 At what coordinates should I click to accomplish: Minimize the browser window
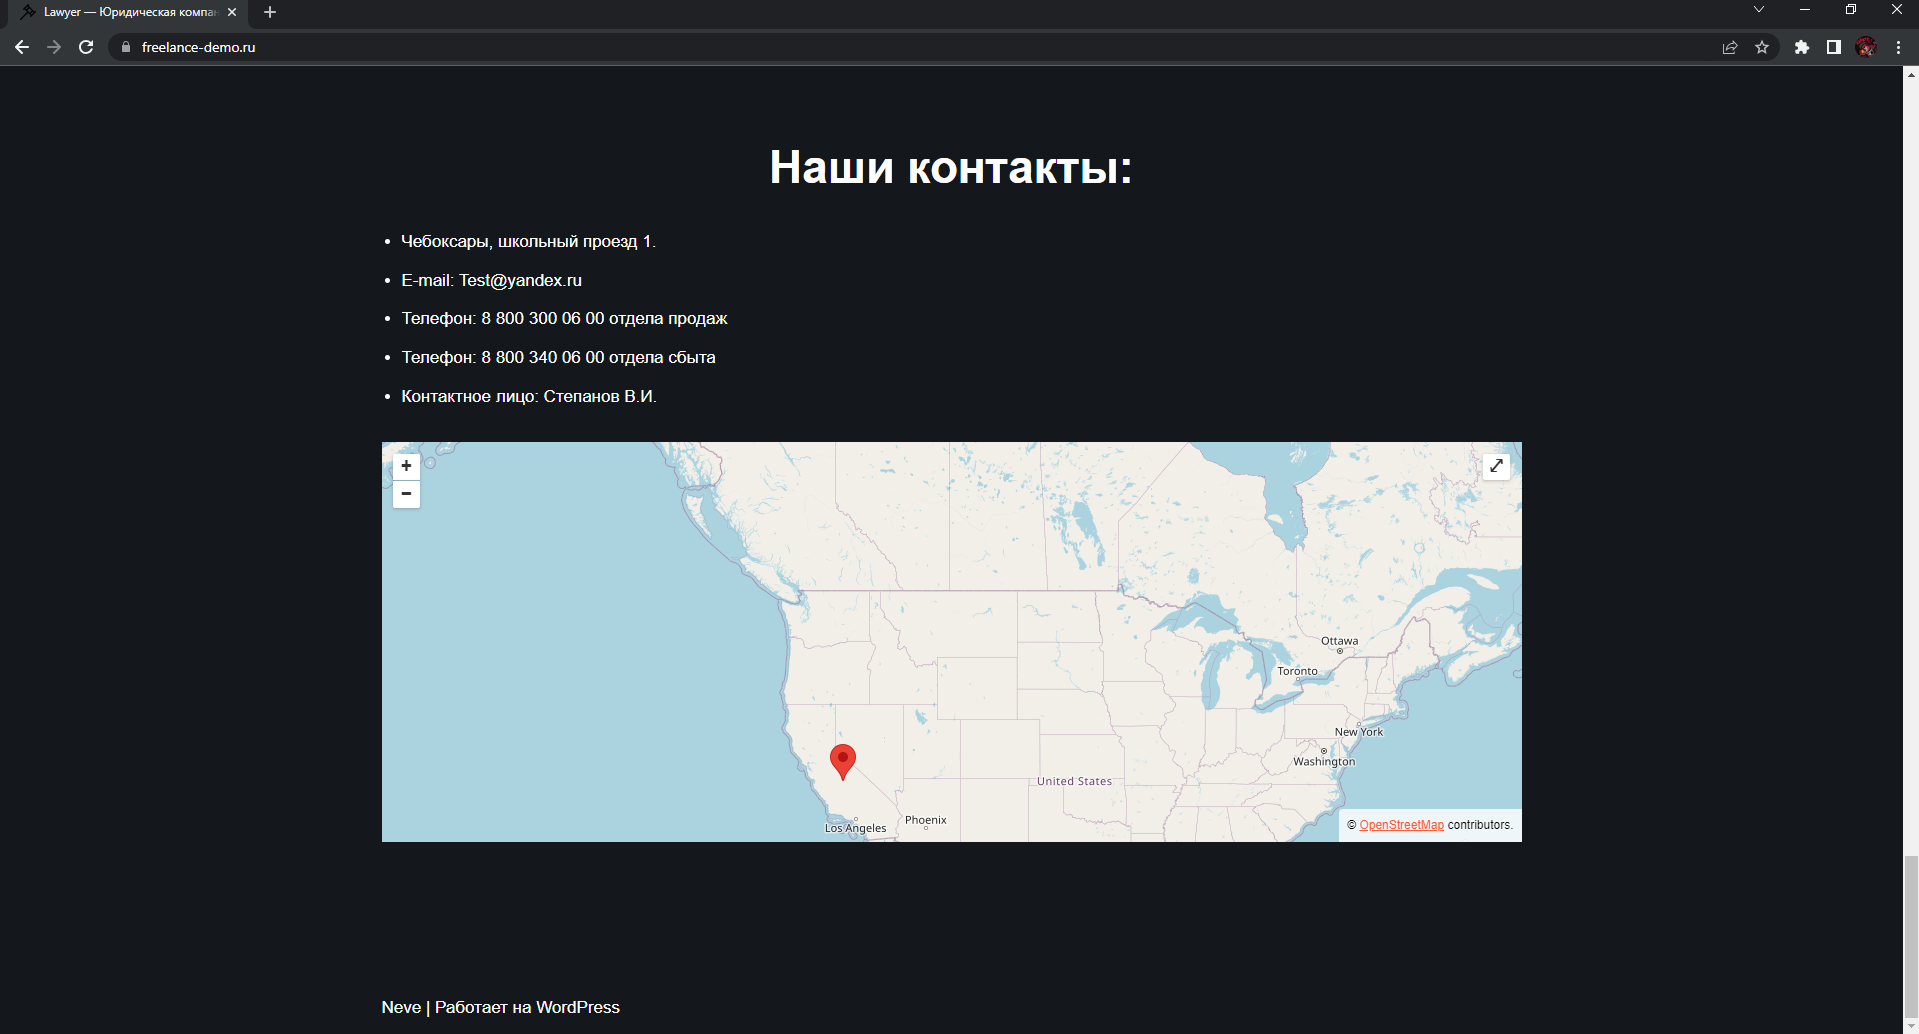pyautogui.click(x=1805, y=10)
